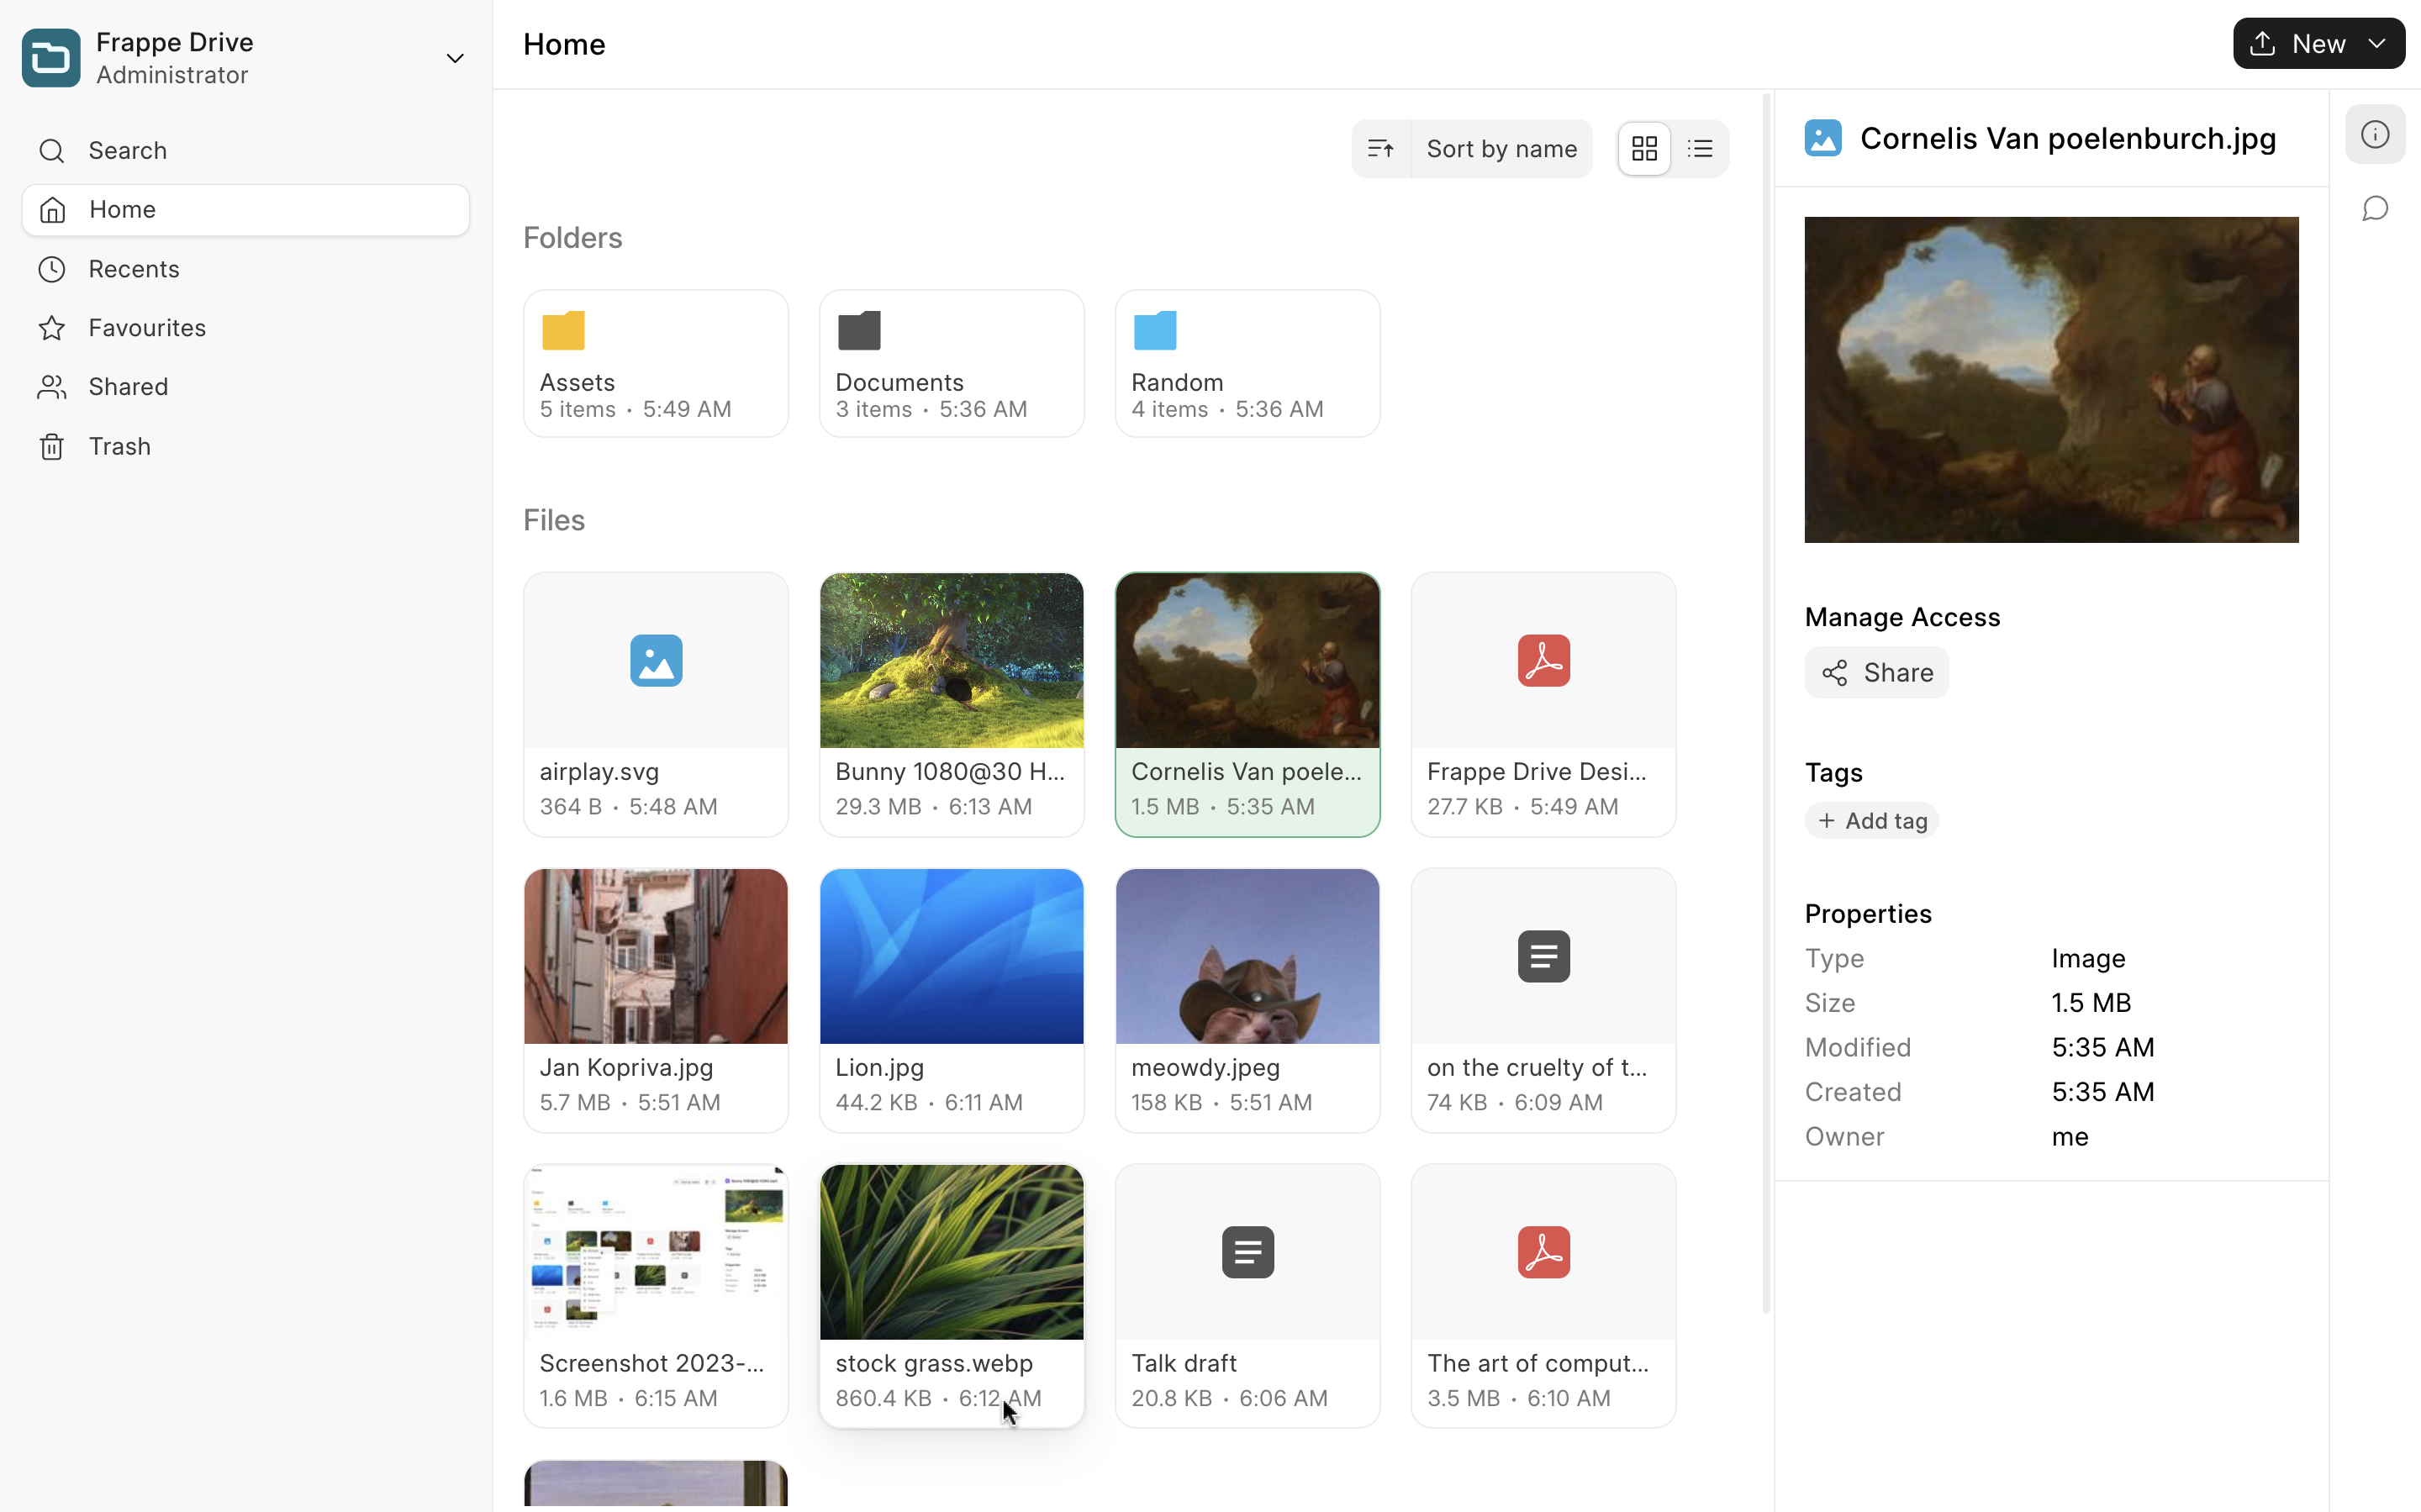Viewport: 2421px width, 1512px height.
Task: Switch to grid view
Action: [1644, 149]
